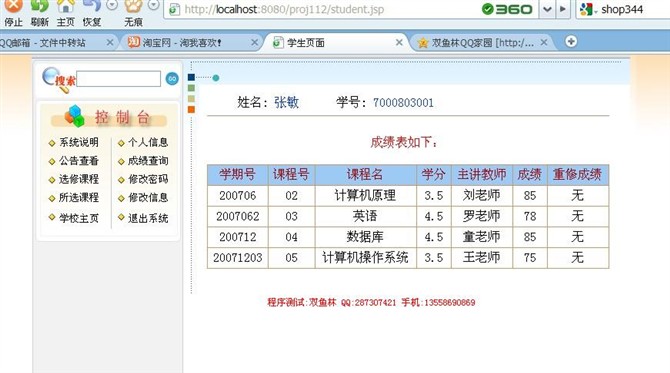Click the 数据库 course cell
Screen dimensions: 670x373
click(365, 237)
